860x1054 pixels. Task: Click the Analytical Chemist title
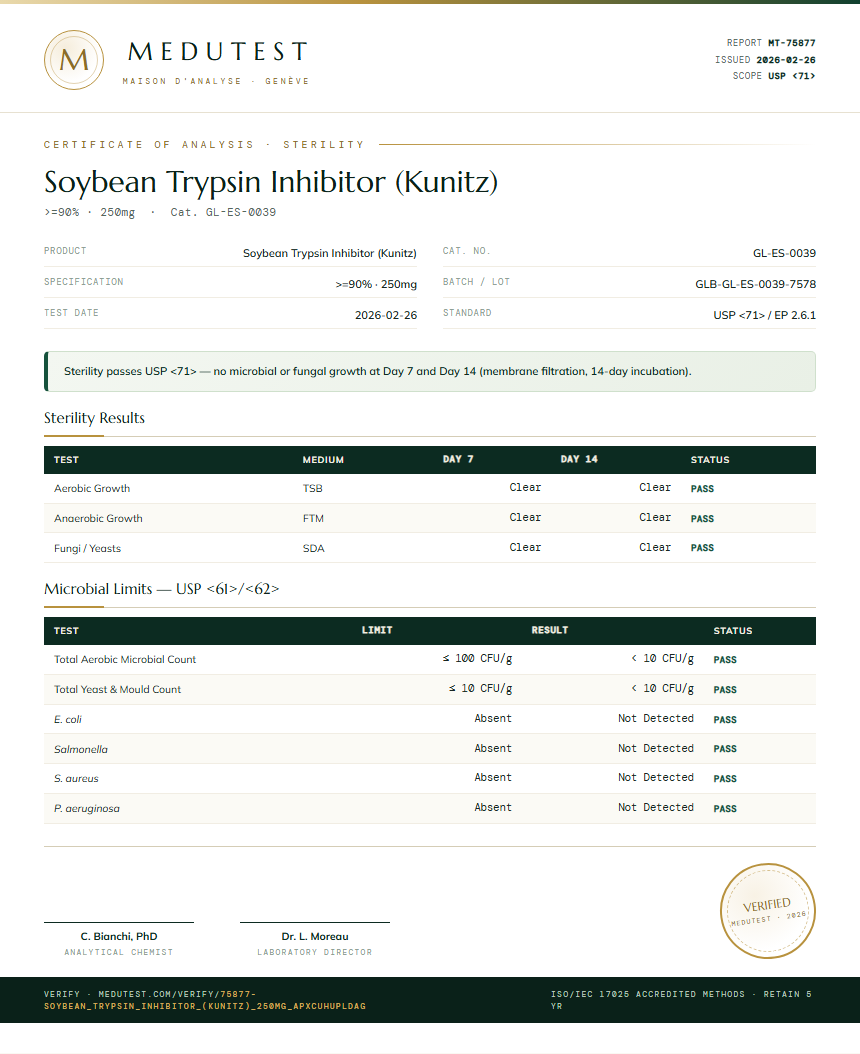click(119, 952)
